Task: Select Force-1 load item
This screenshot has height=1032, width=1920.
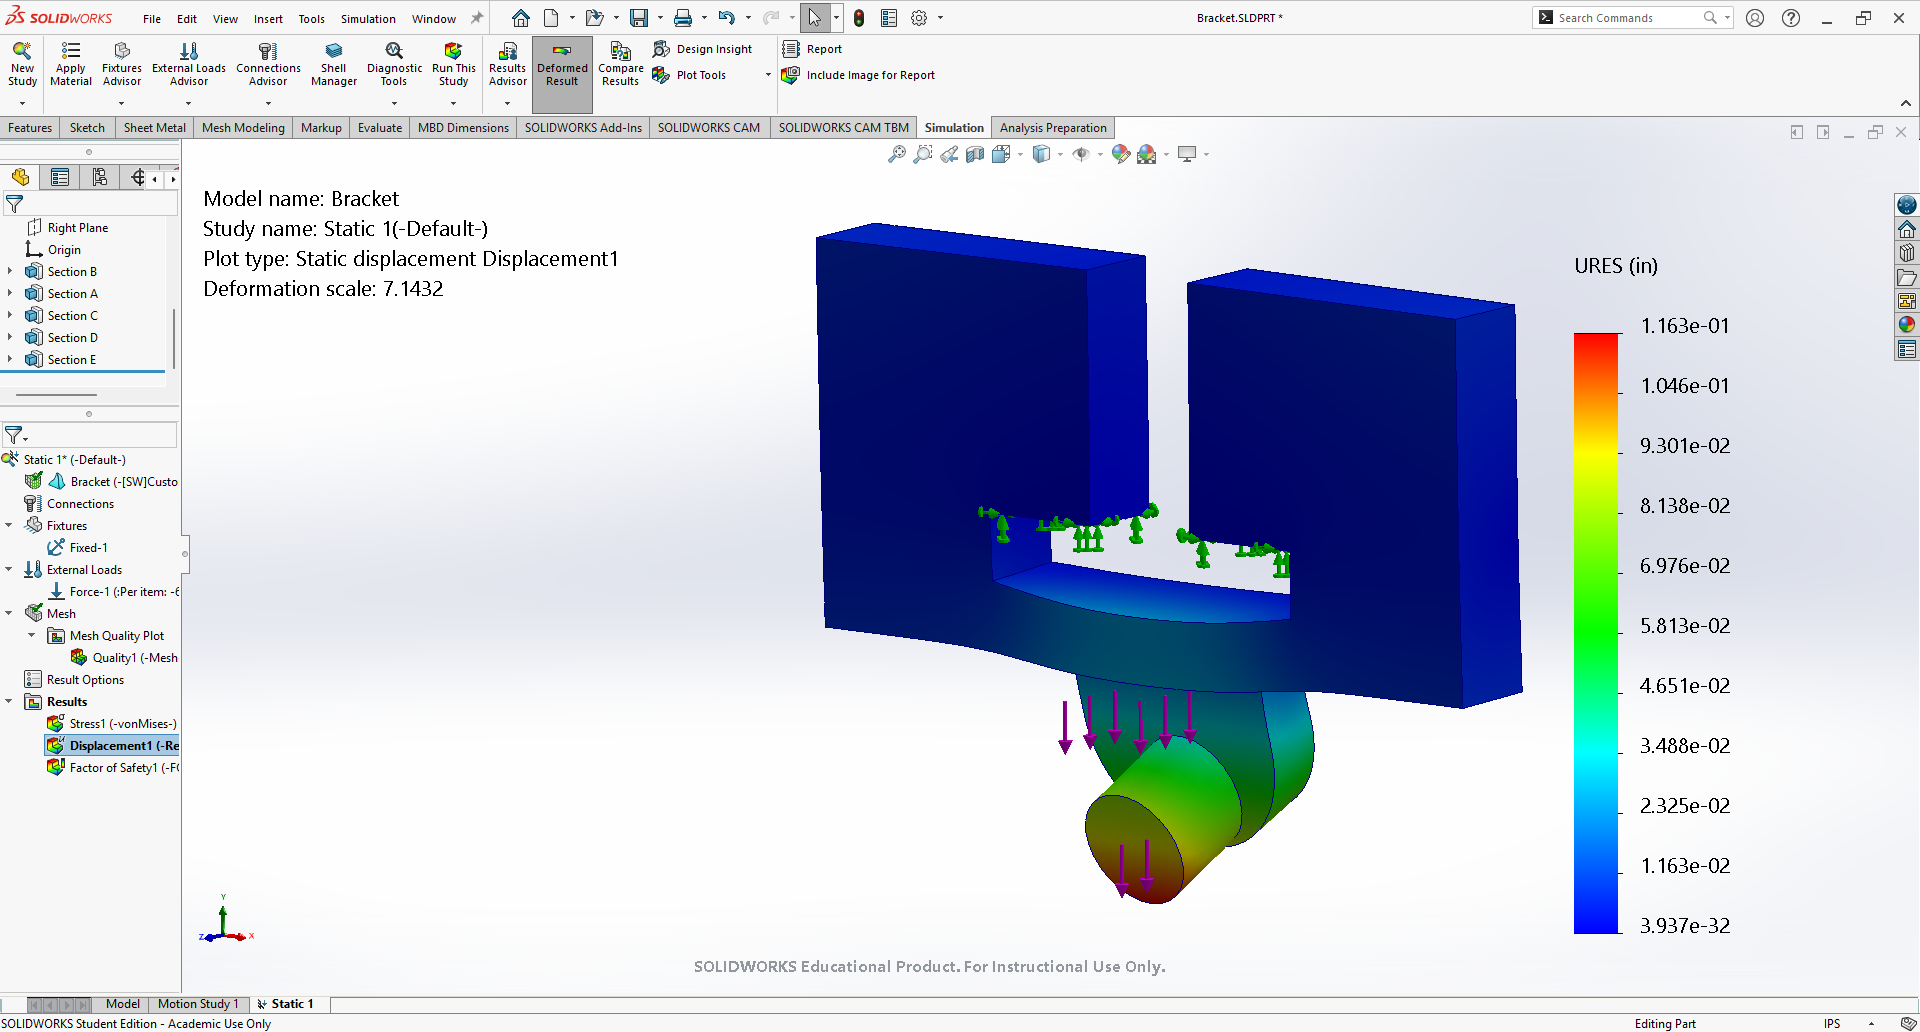Action: click(114, 592)
